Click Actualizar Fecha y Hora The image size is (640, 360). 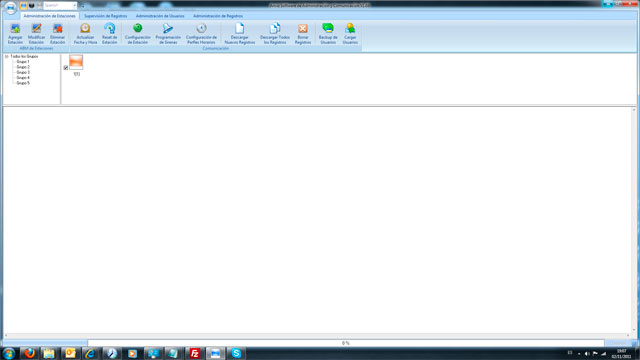(85, 33)
